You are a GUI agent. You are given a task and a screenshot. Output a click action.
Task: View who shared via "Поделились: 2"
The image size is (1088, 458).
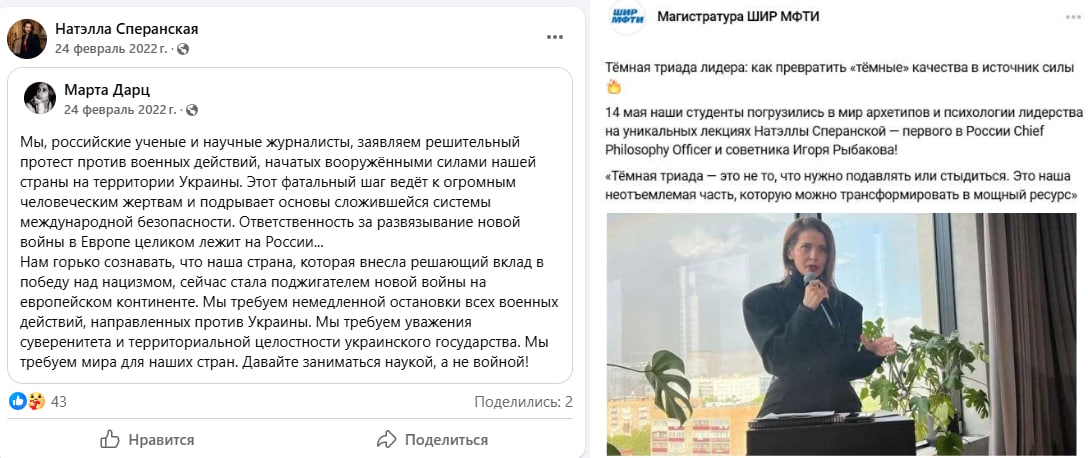click(523, 402)
